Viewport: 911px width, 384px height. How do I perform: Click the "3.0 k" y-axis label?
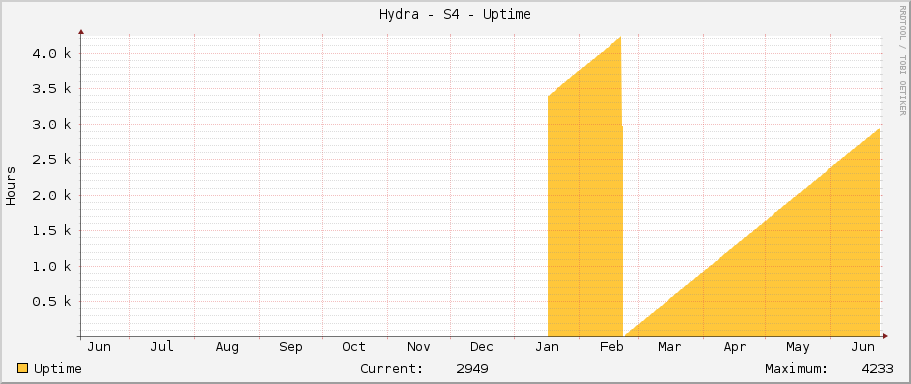click(x=51, y=124)
